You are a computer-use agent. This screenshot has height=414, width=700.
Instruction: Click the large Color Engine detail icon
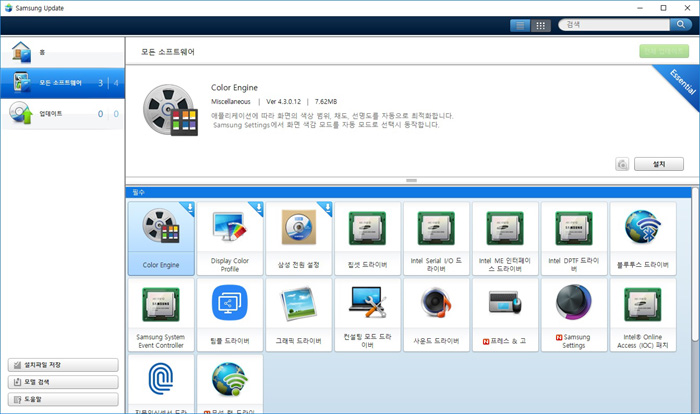(170, 110)
